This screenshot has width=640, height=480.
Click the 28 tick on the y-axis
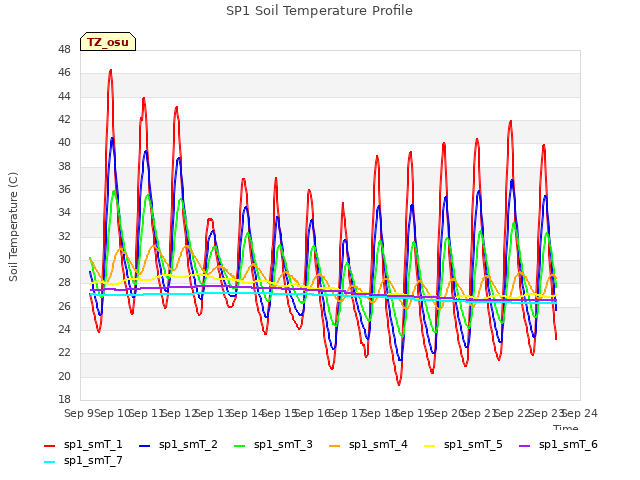tap(64, 282)
